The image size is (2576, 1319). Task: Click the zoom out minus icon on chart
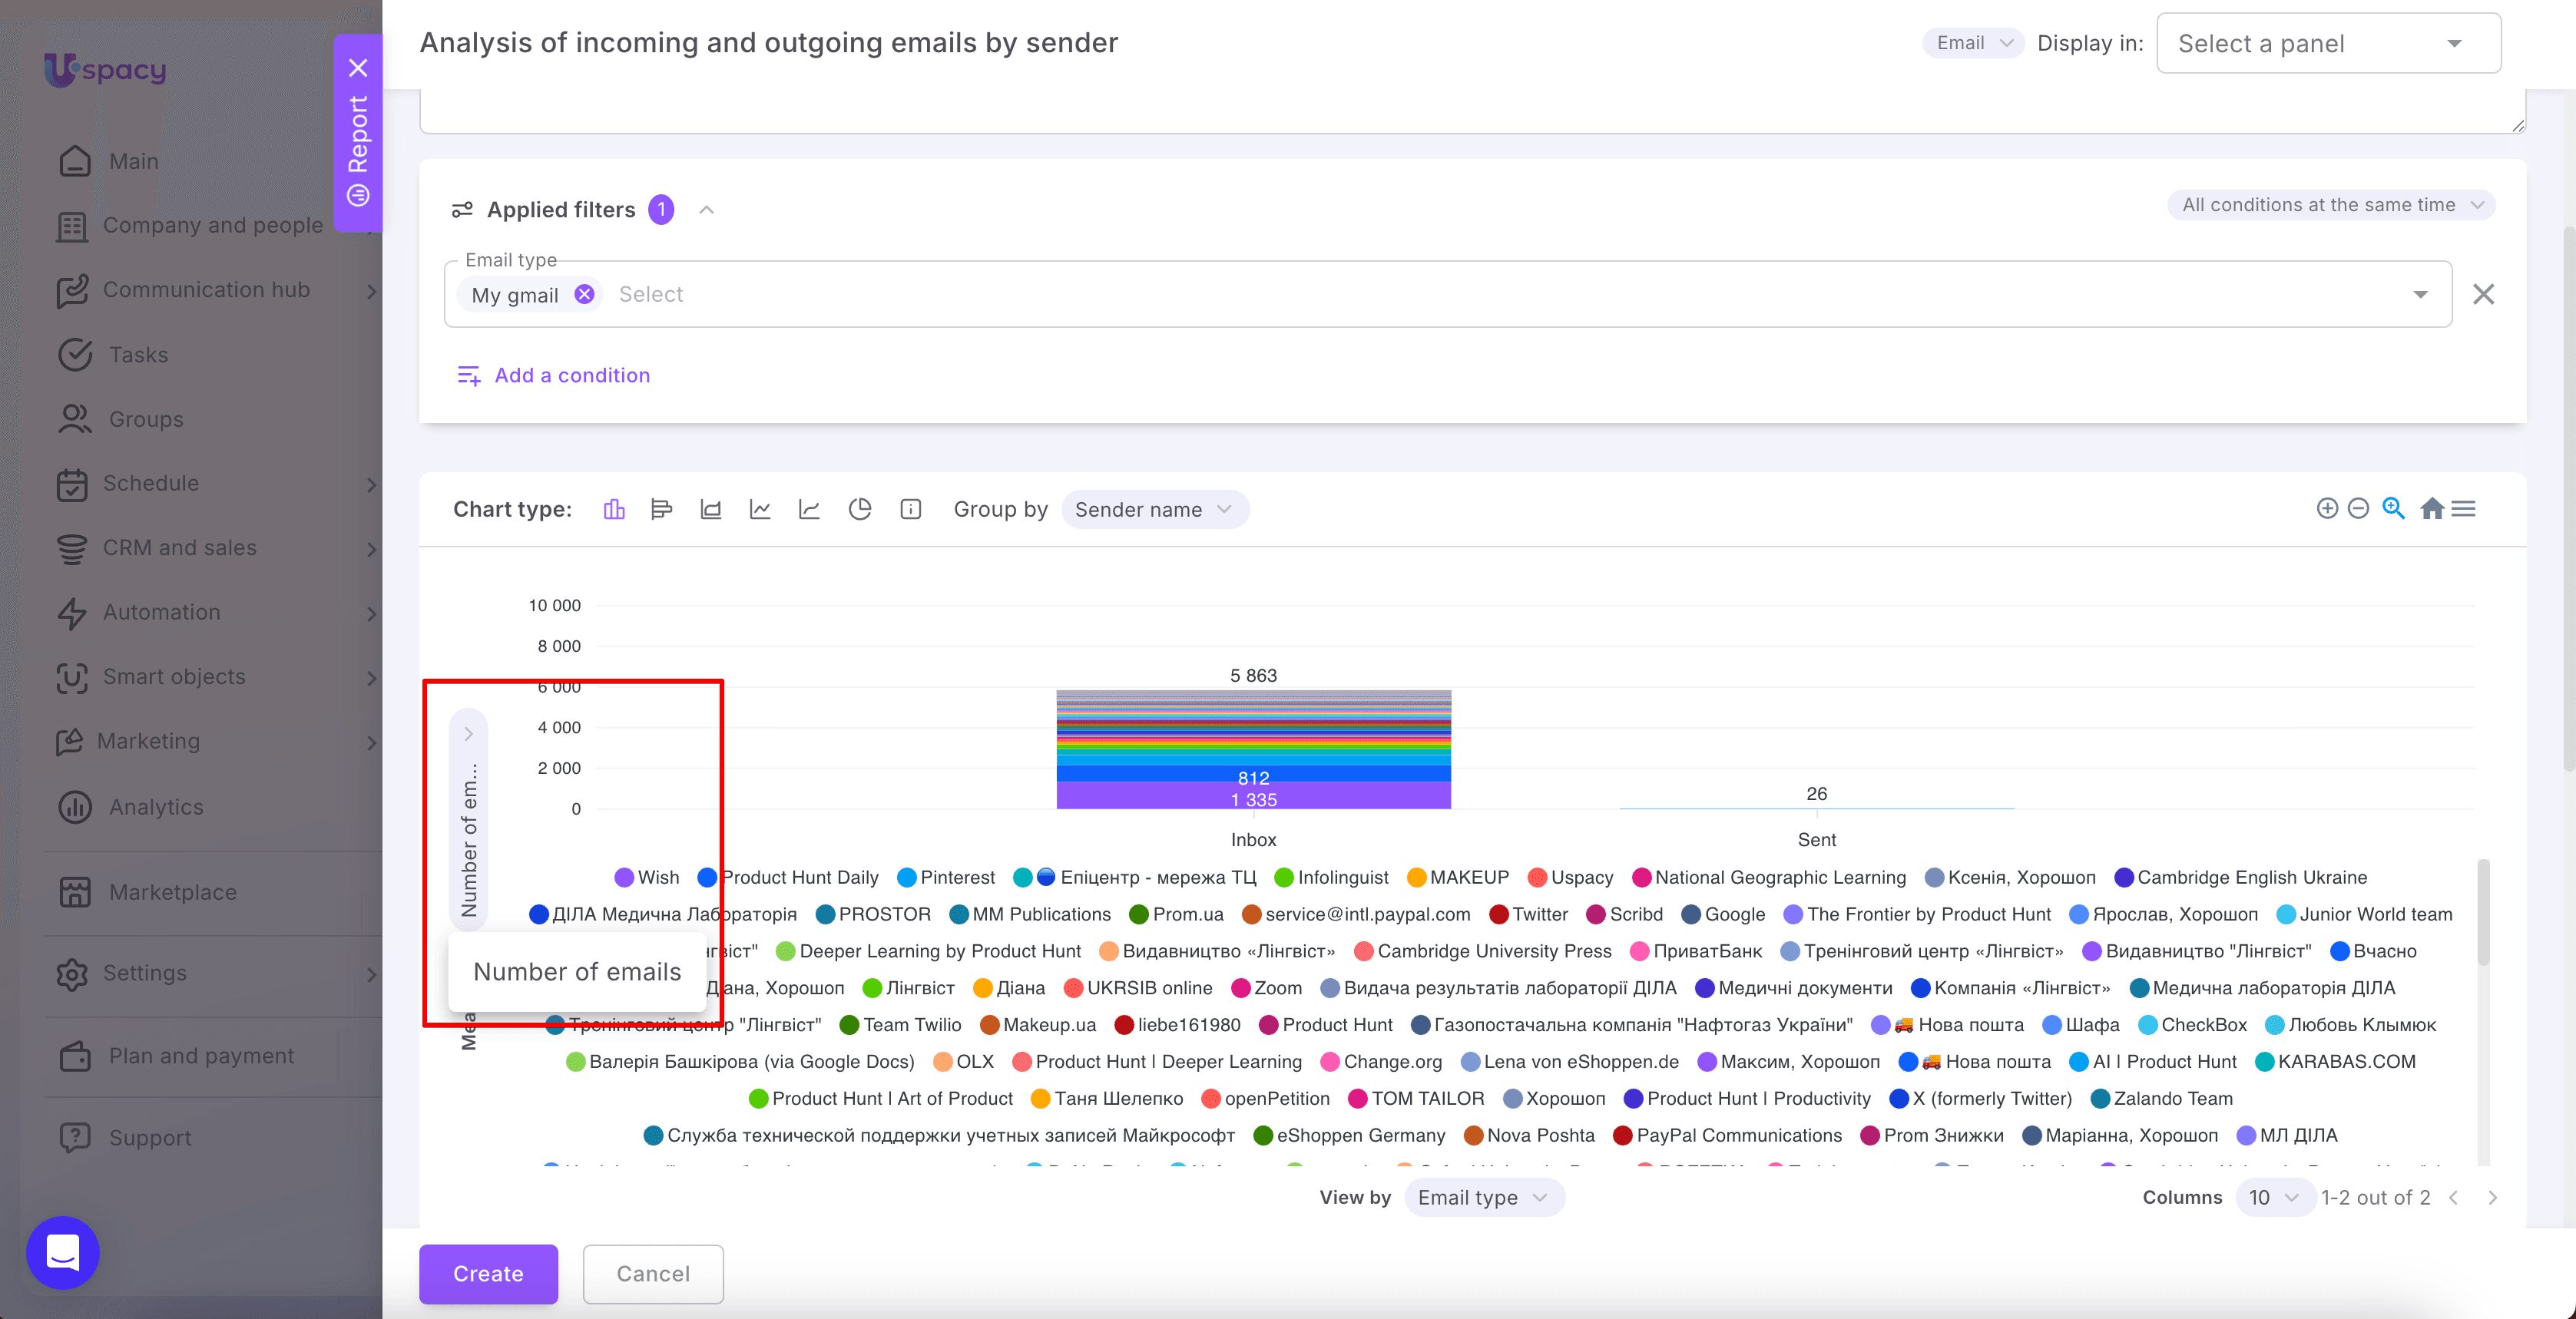[x=2358, y=508]
